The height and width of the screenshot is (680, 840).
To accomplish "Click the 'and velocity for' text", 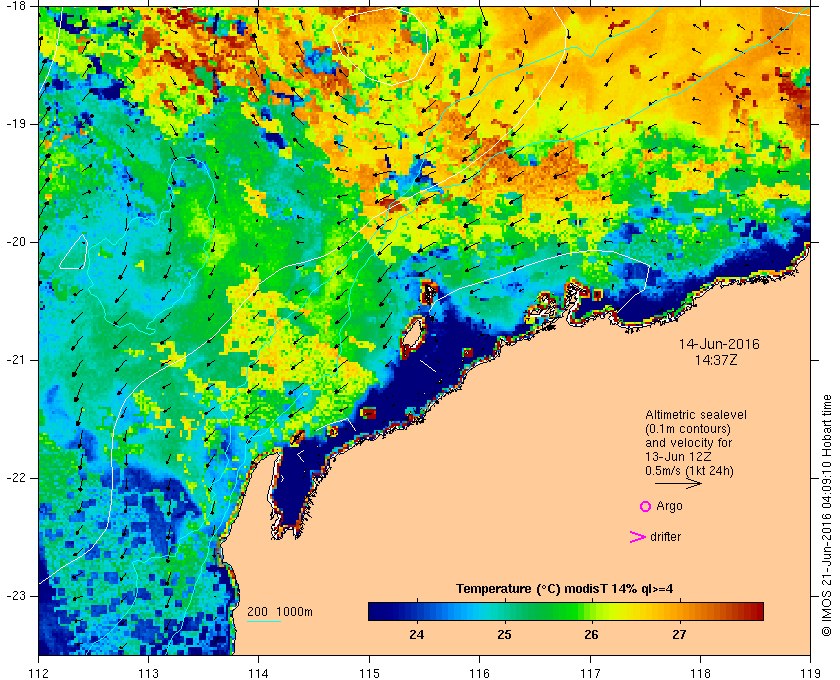I will (688, 443).
